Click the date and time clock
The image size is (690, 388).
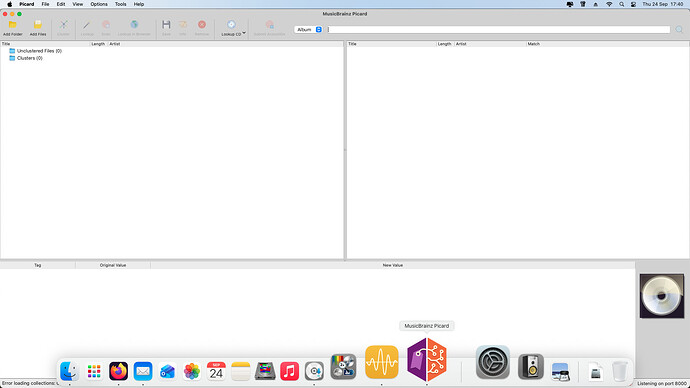click(663, 4)
